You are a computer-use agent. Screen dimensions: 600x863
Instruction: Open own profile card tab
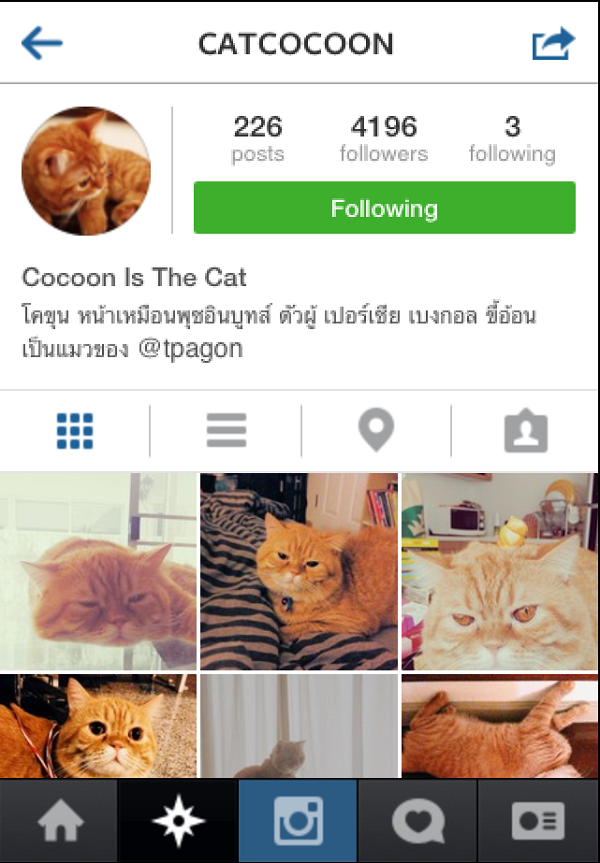[x=538, y=821]
